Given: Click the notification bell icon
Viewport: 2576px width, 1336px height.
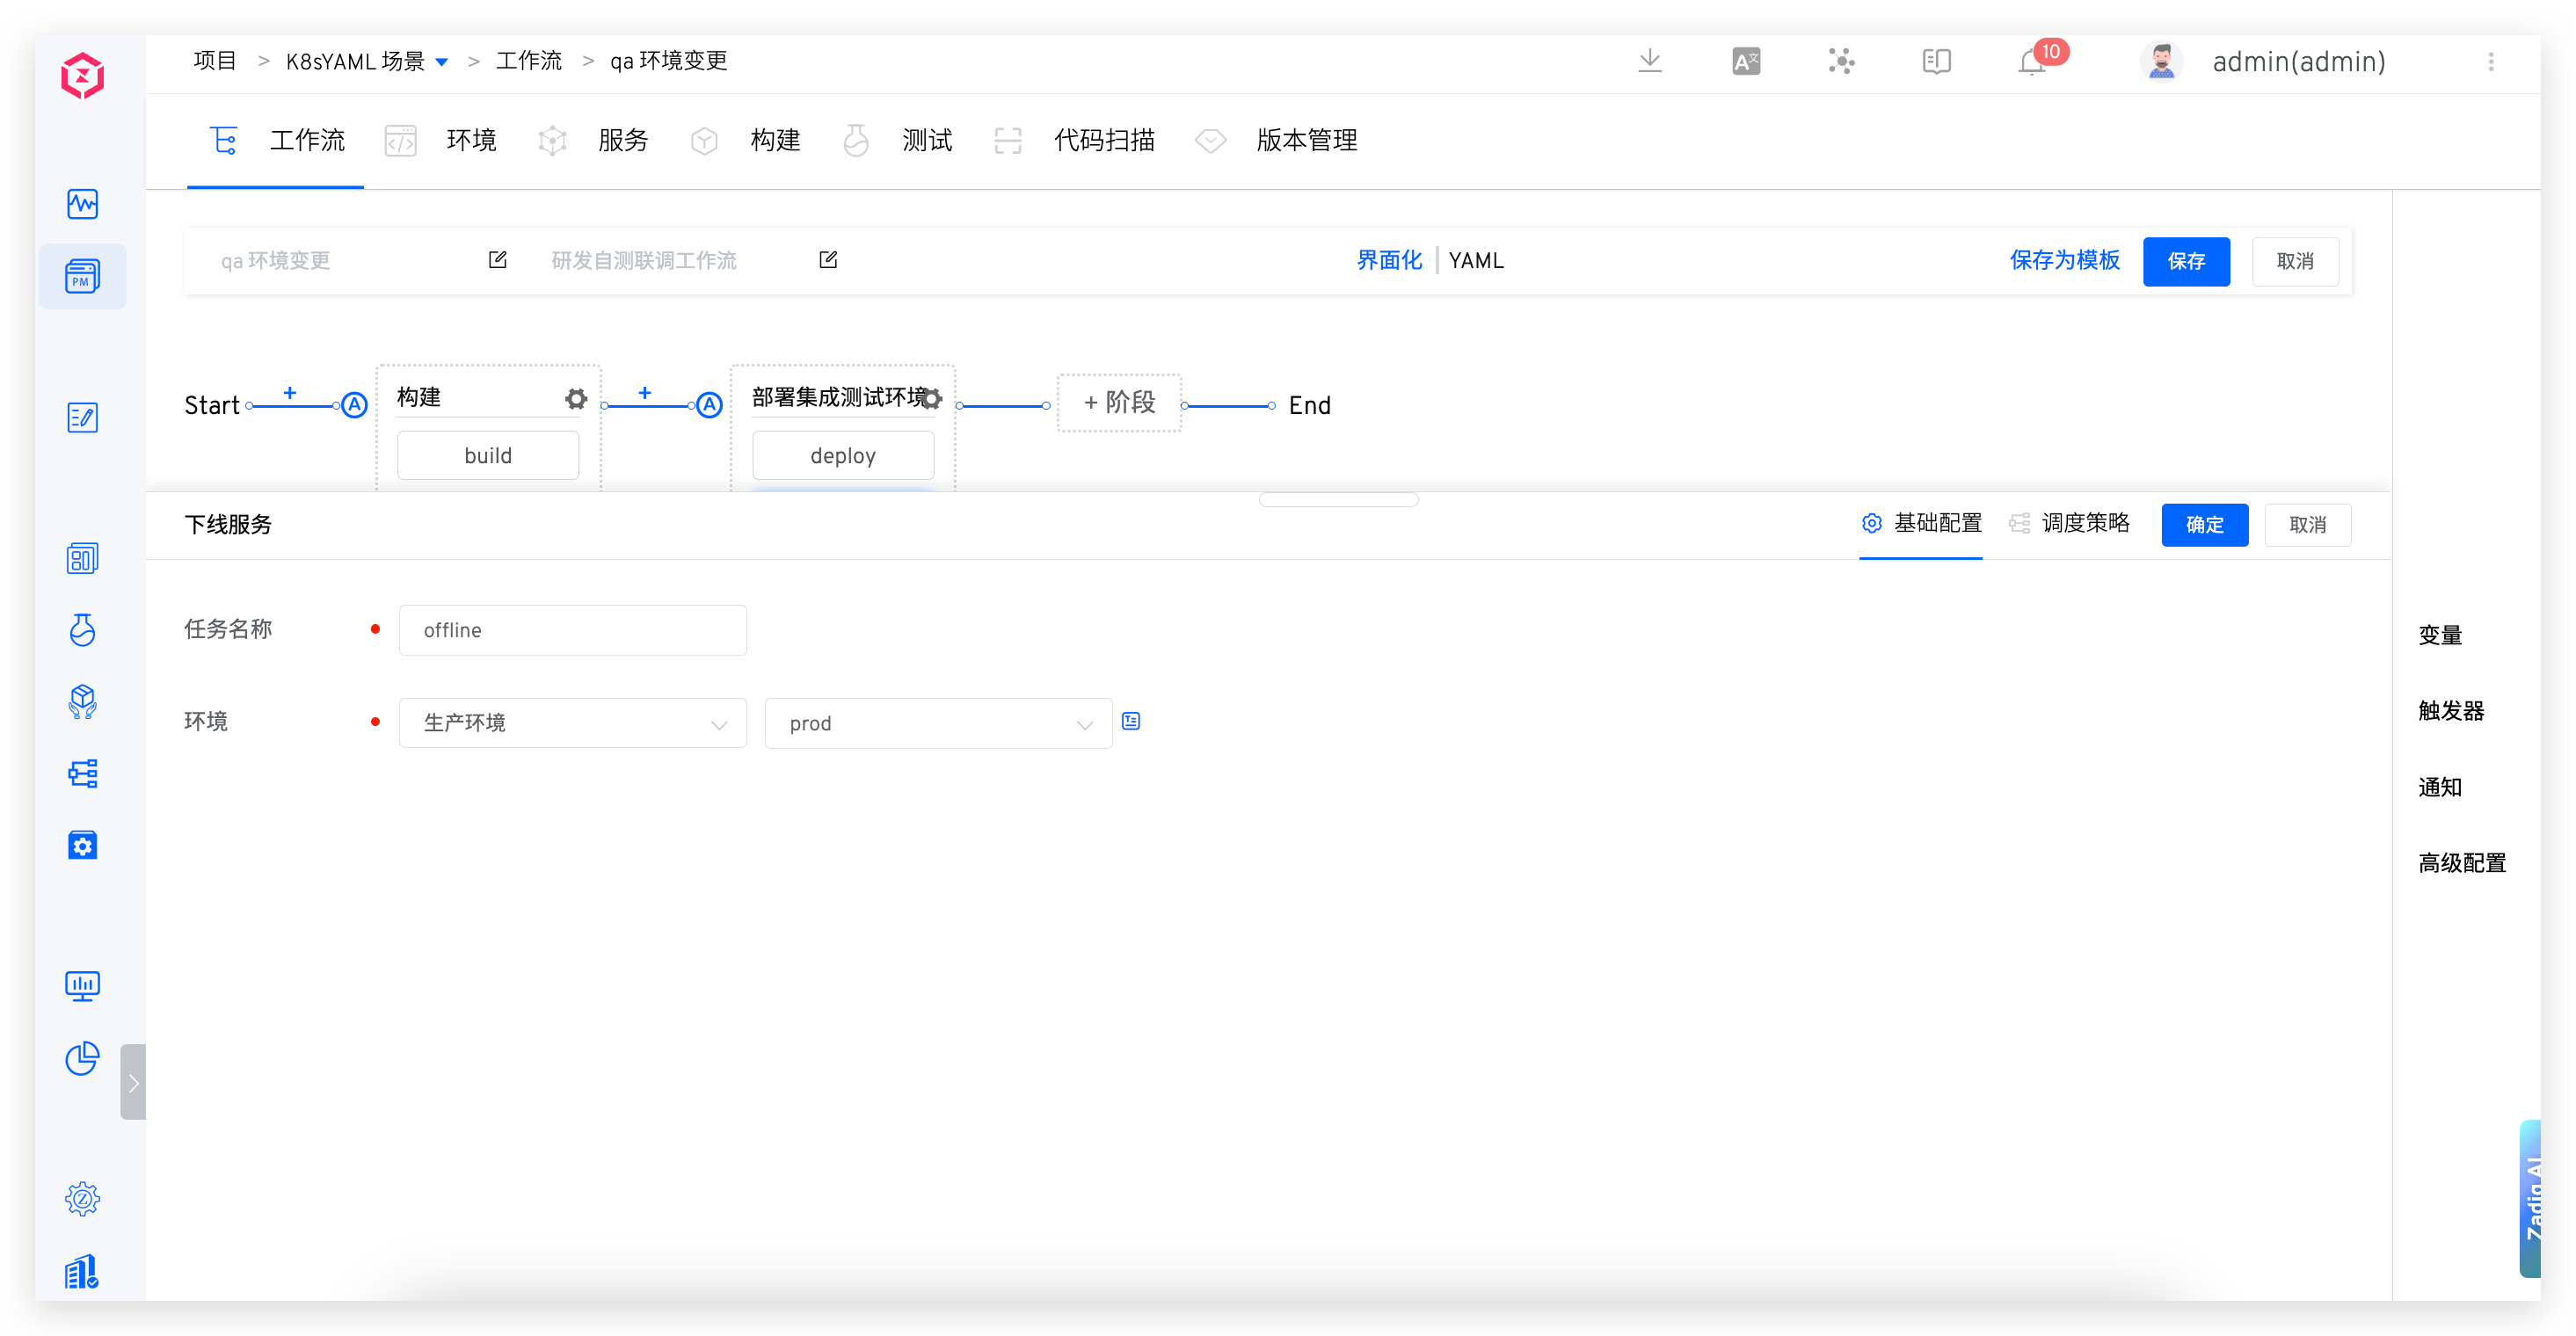Looking at the screenshot, I should point(2031,63).
